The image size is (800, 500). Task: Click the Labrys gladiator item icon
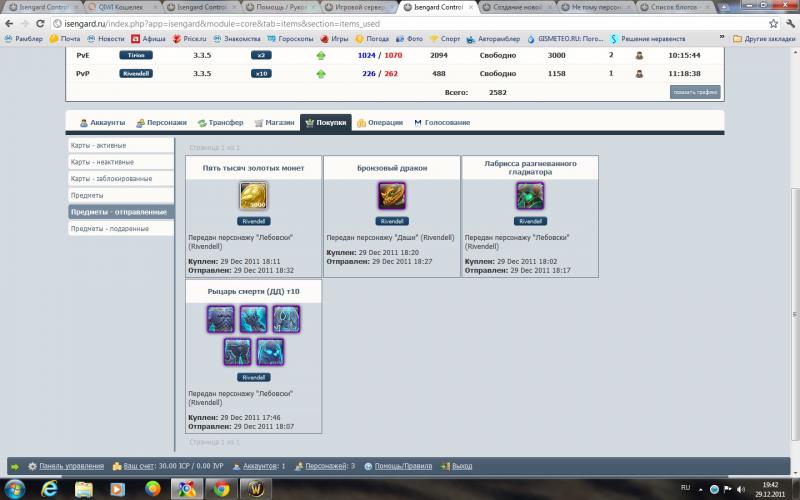pos(530,196)
